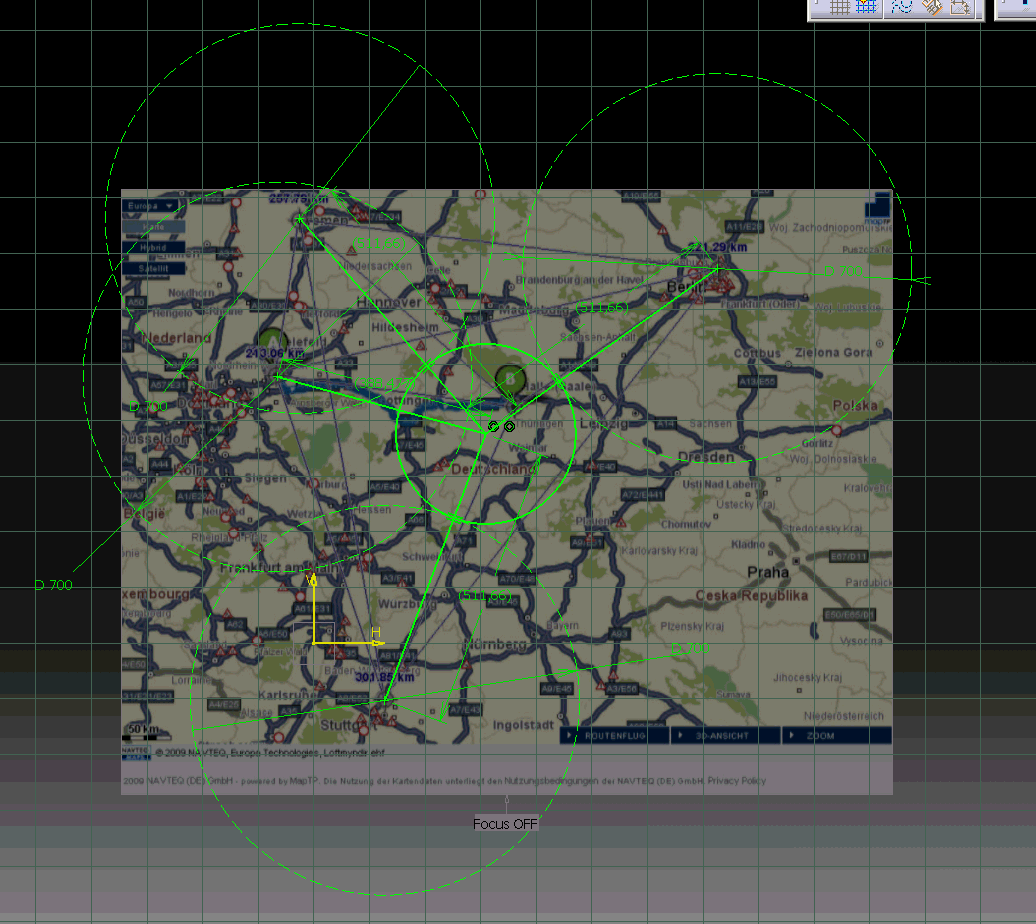Click the Ingolstadt city label
Viewport: 1036px width, 924px height.
[x=523, y=725]
